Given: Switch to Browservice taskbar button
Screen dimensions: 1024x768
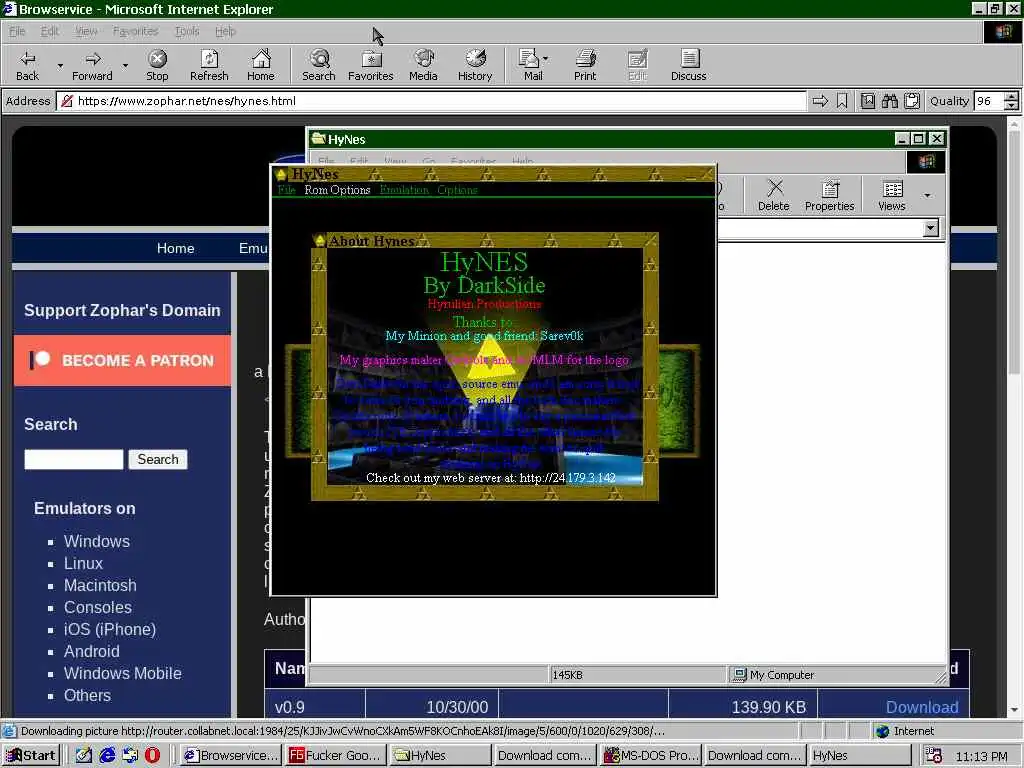Looking at the screenshot, I should tap(230, 756).
